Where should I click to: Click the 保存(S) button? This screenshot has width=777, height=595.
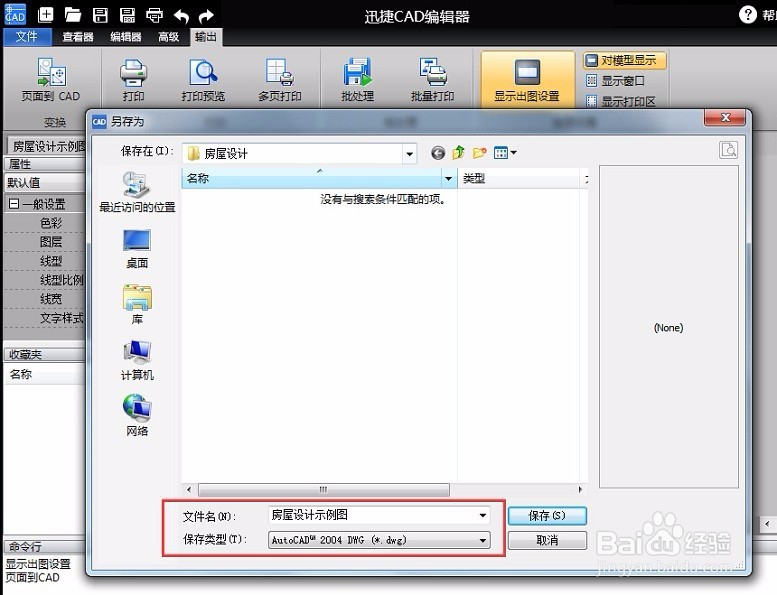click(547, 515)
